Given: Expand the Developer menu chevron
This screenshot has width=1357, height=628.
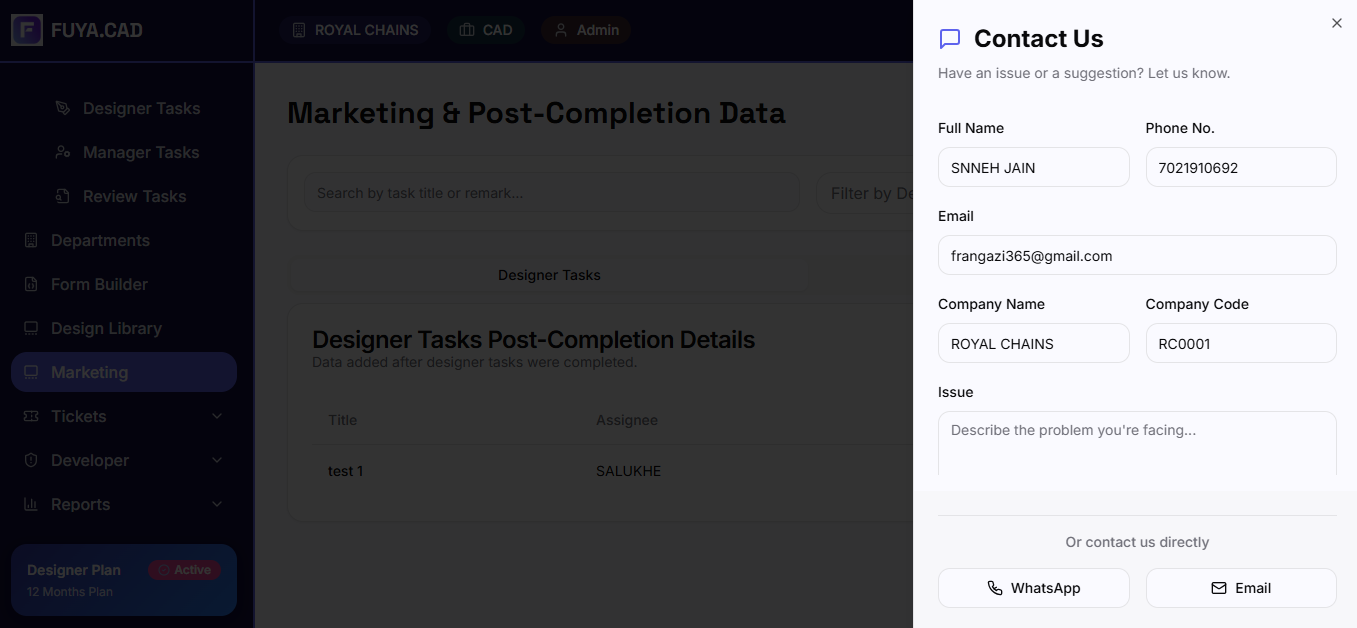Looking at the screenshot, I should pyautogui.click(x=217, y=460).
